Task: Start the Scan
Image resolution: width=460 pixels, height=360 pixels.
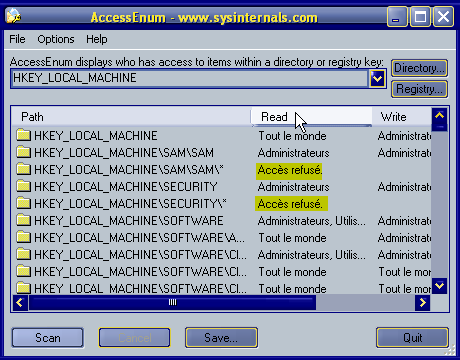Action: 48,338
